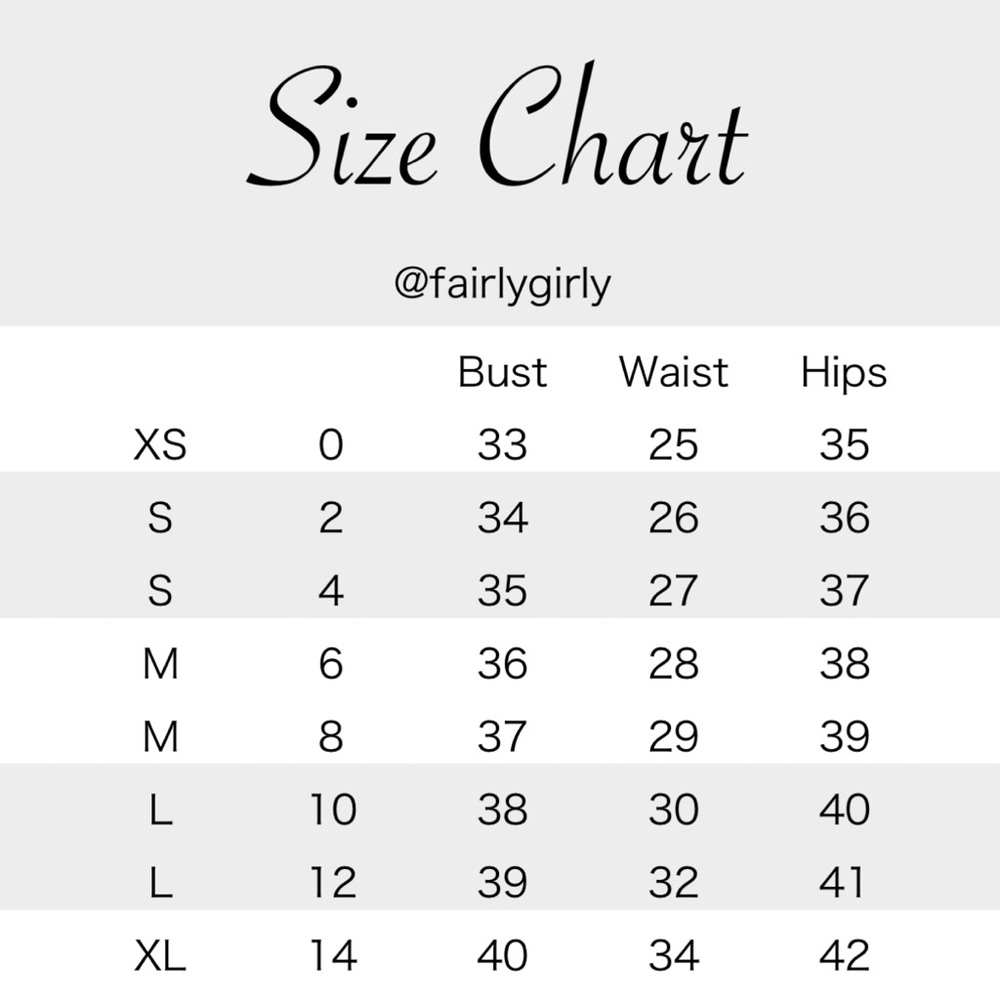Click the @fairlygirly handle
Screen dimensions: 1000x1000
502,285
